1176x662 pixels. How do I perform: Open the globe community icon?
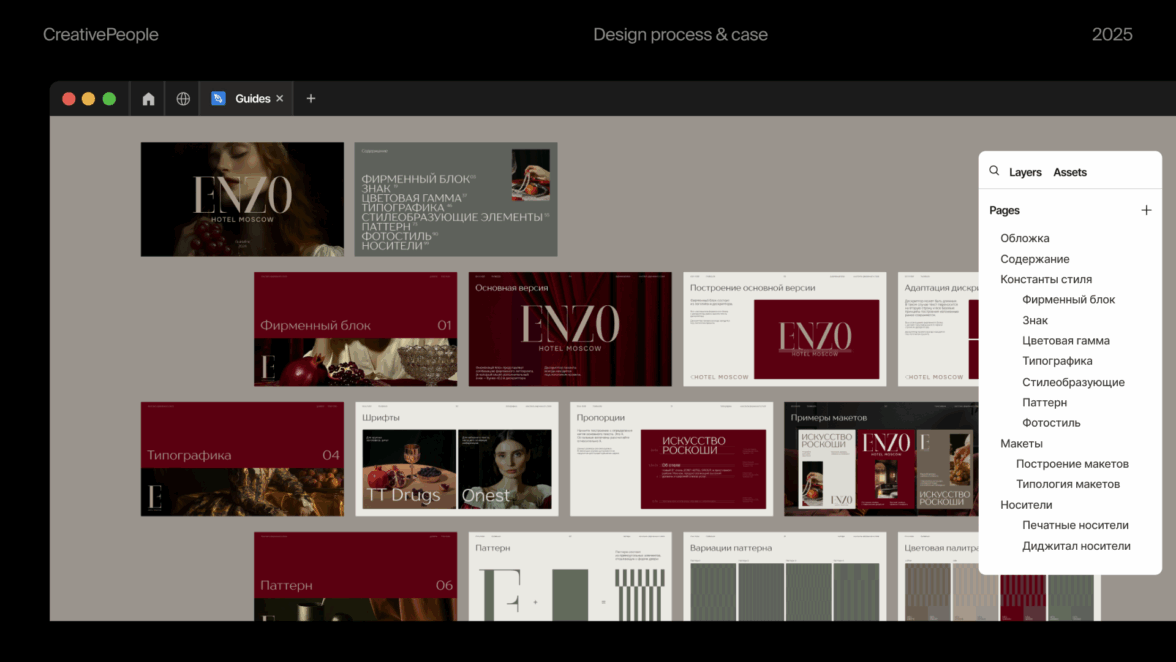pos(183,99)
